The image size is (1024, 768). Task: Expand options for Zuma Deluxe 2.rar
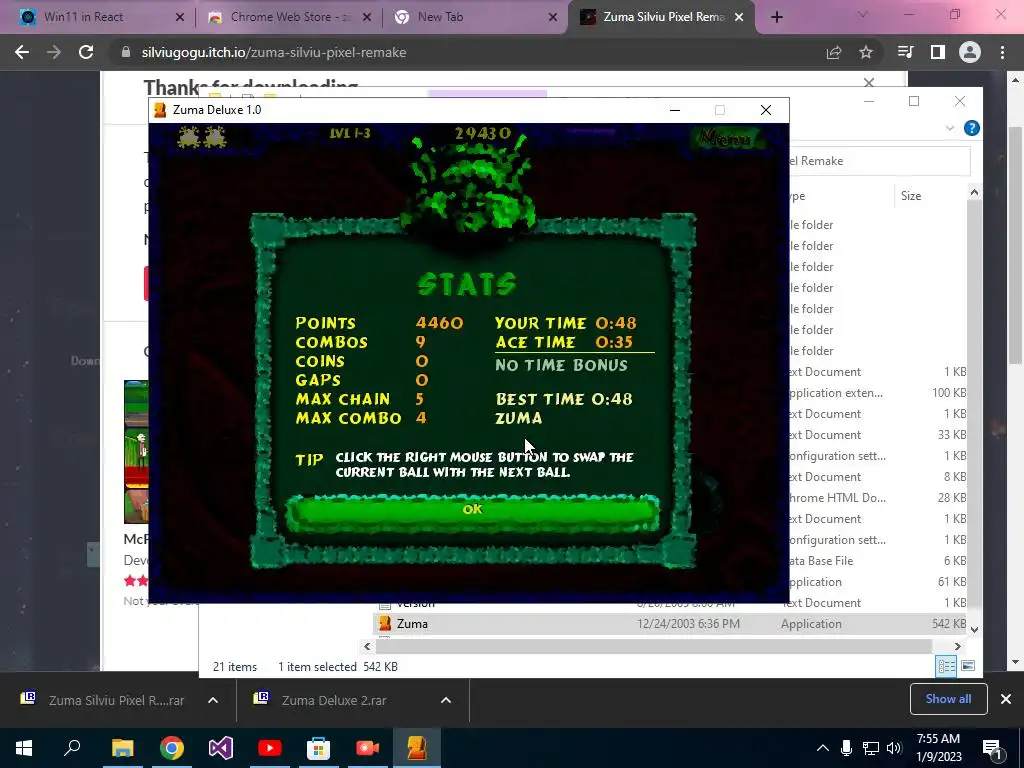click(x=446, y=700)
